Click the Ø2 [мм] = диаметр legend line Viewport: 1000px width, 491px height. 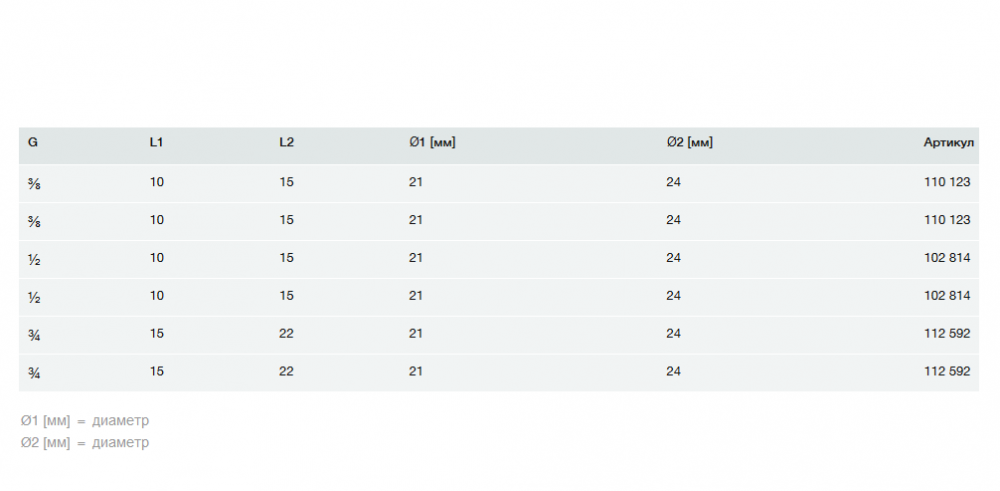pyautogui.click(x=85, y=442)
